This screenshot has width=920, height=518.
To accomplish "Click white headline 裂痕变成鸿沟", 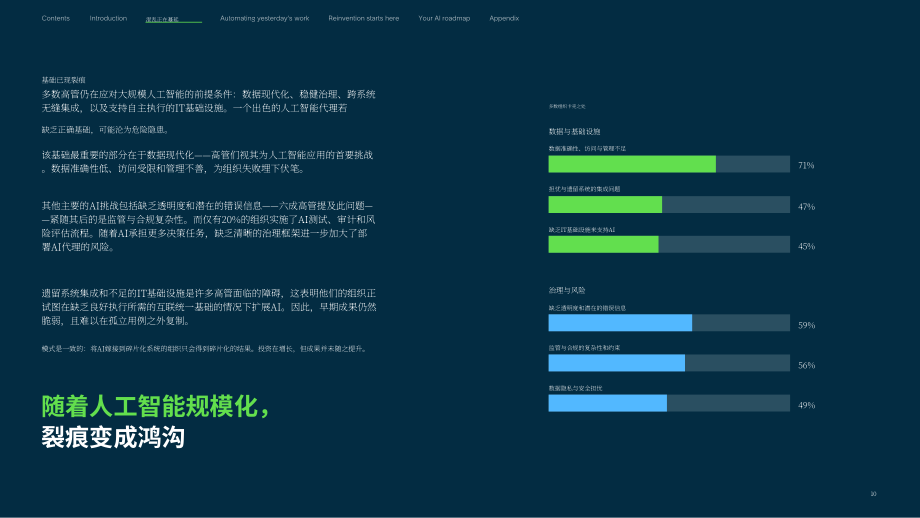I will point(113,437).
